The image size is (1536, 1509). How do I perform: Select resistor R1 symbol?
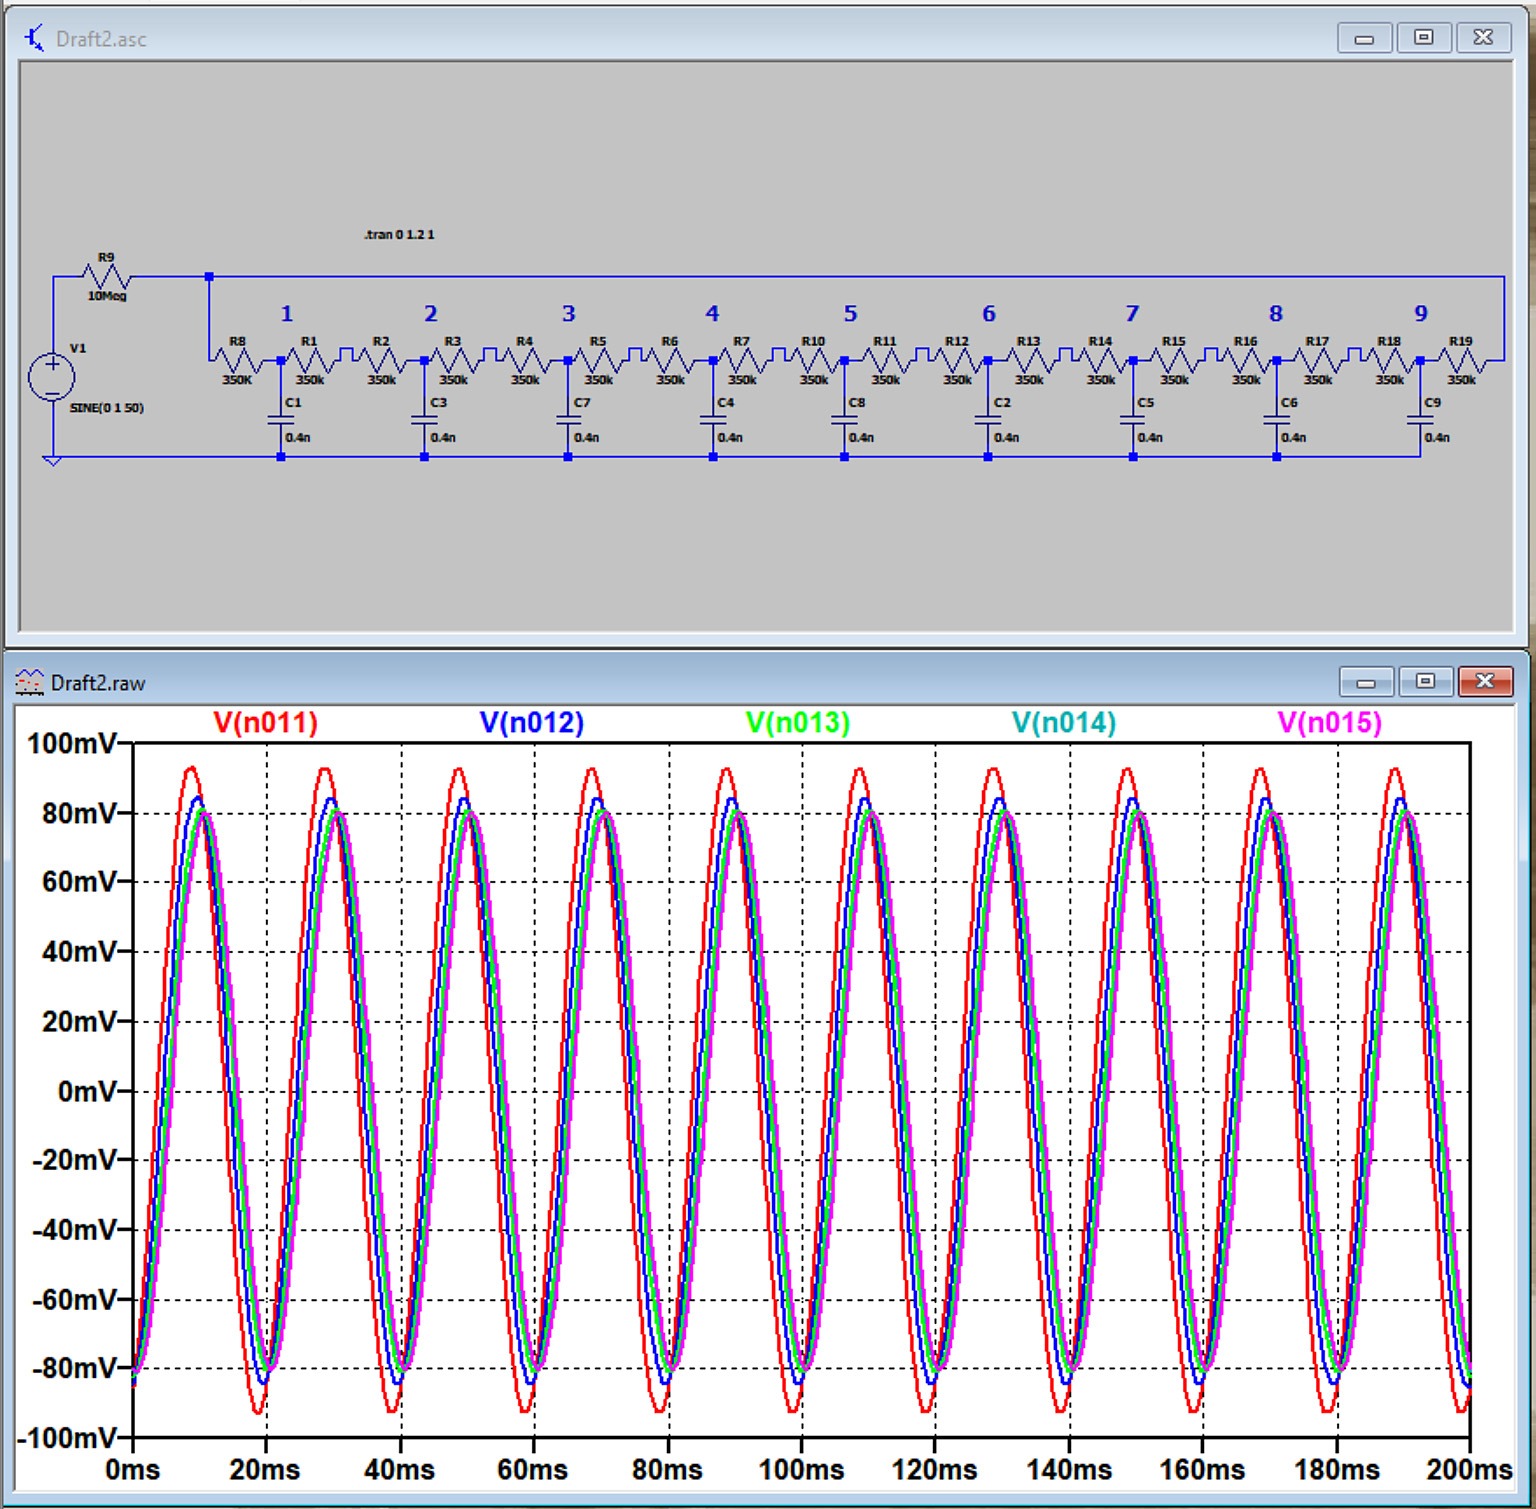pos(310,360)
